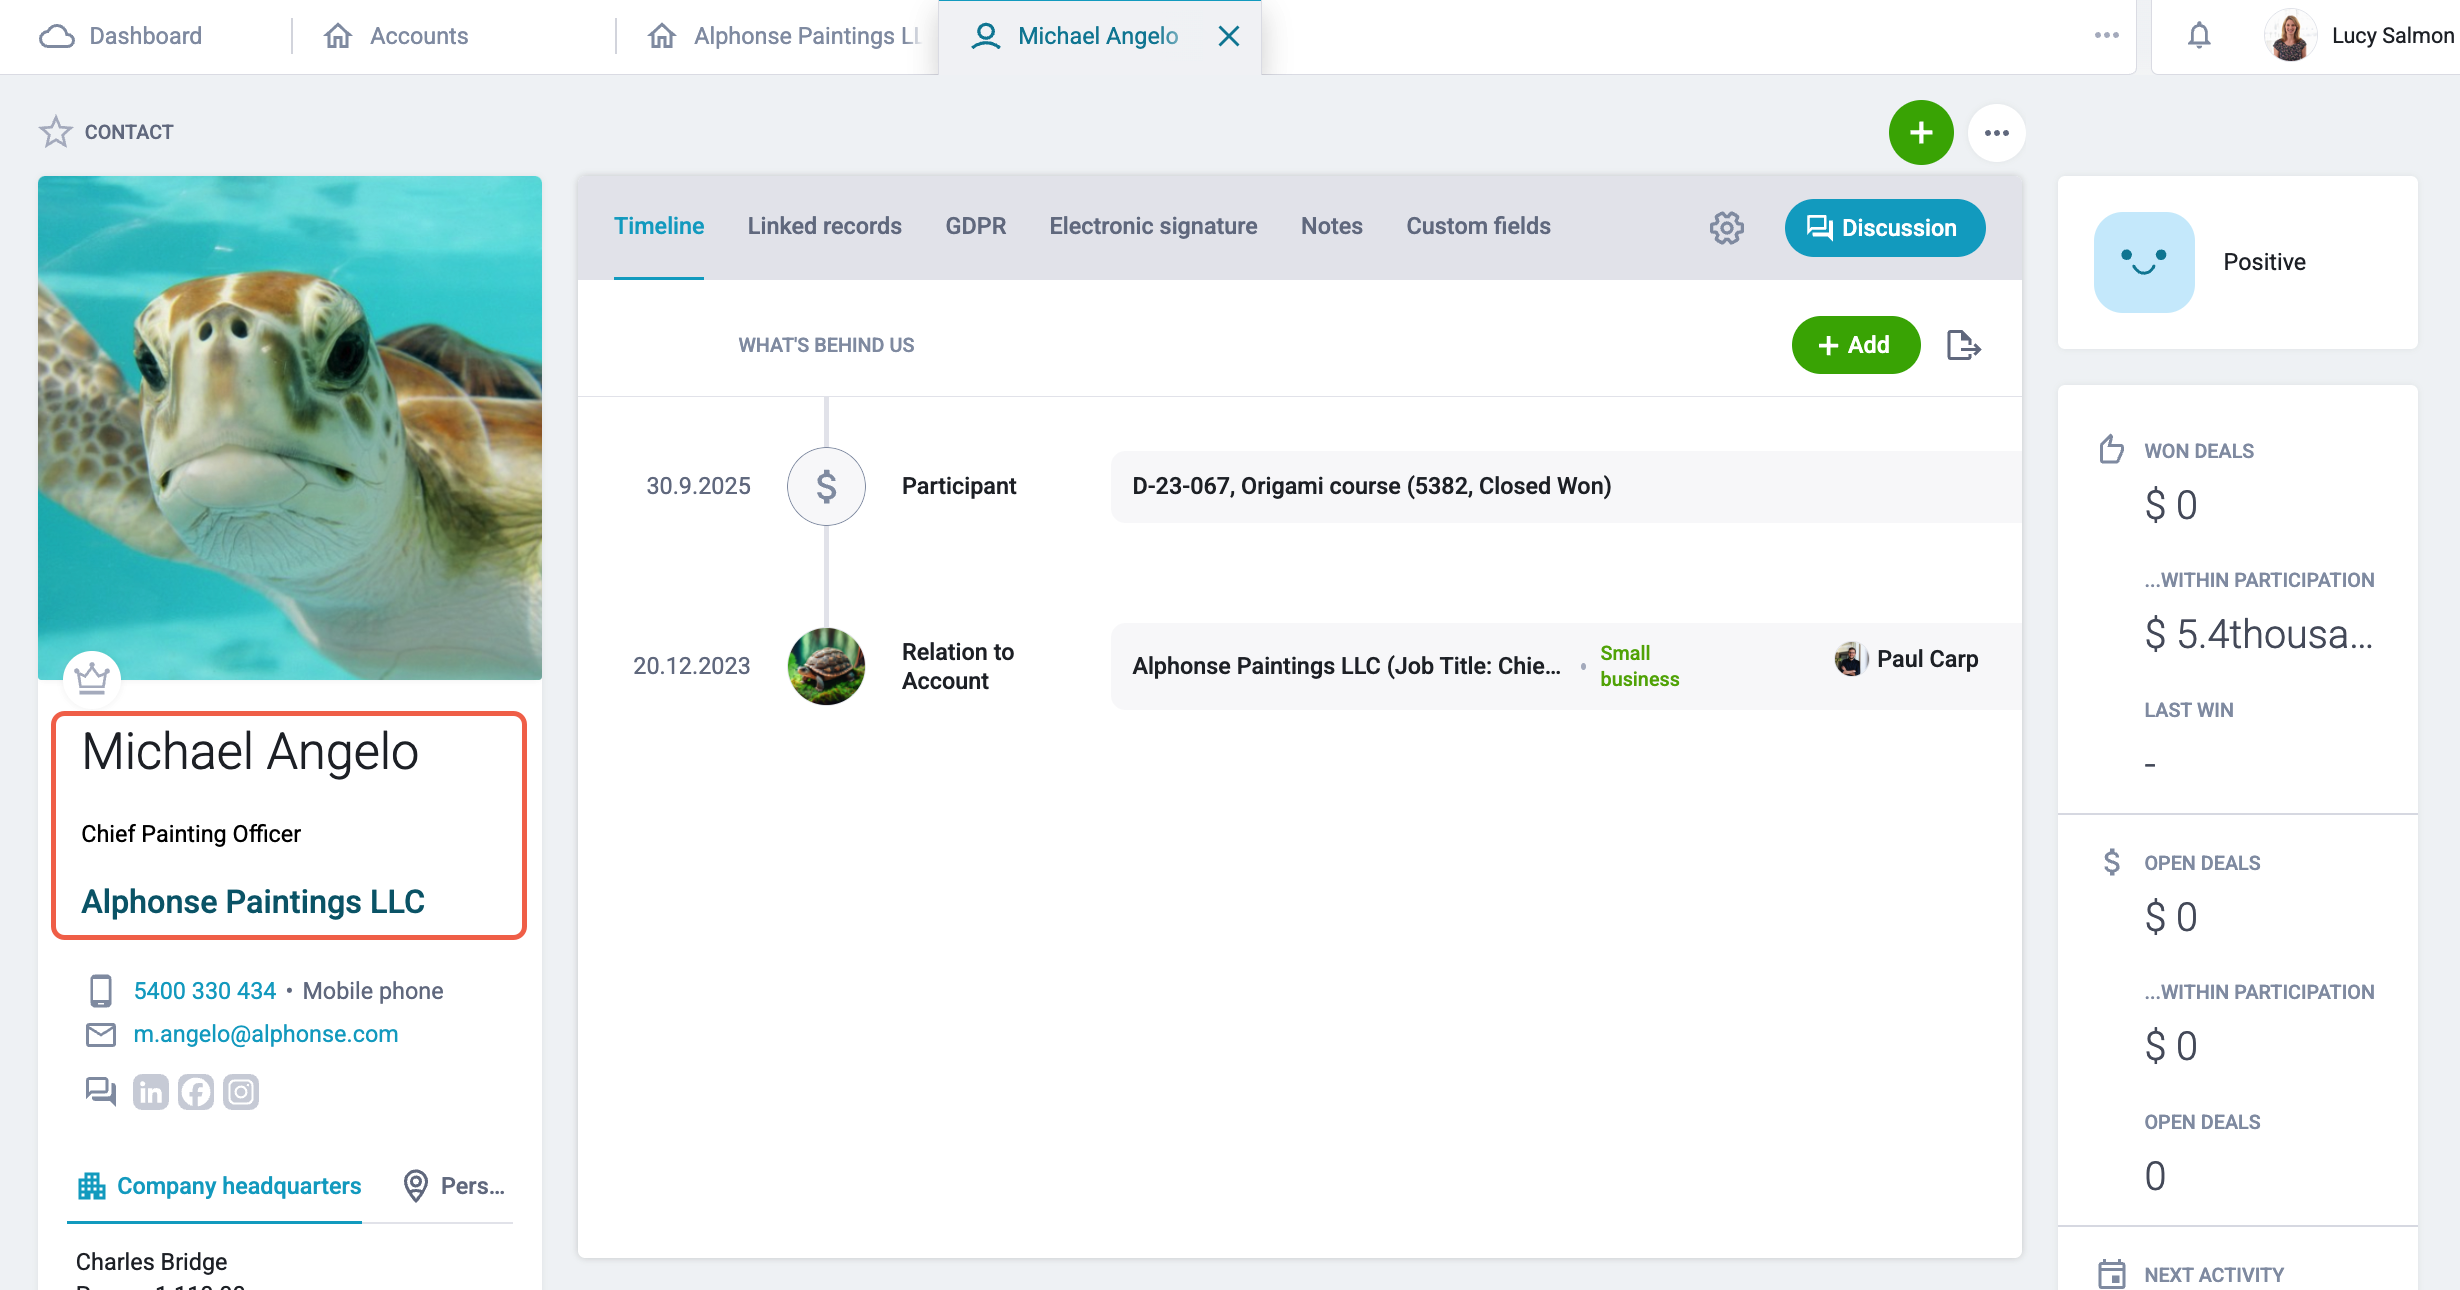Viewport: 2460px width, 1290px height.
Task: Click the email envelope icon
Action: click(100, 1034)
